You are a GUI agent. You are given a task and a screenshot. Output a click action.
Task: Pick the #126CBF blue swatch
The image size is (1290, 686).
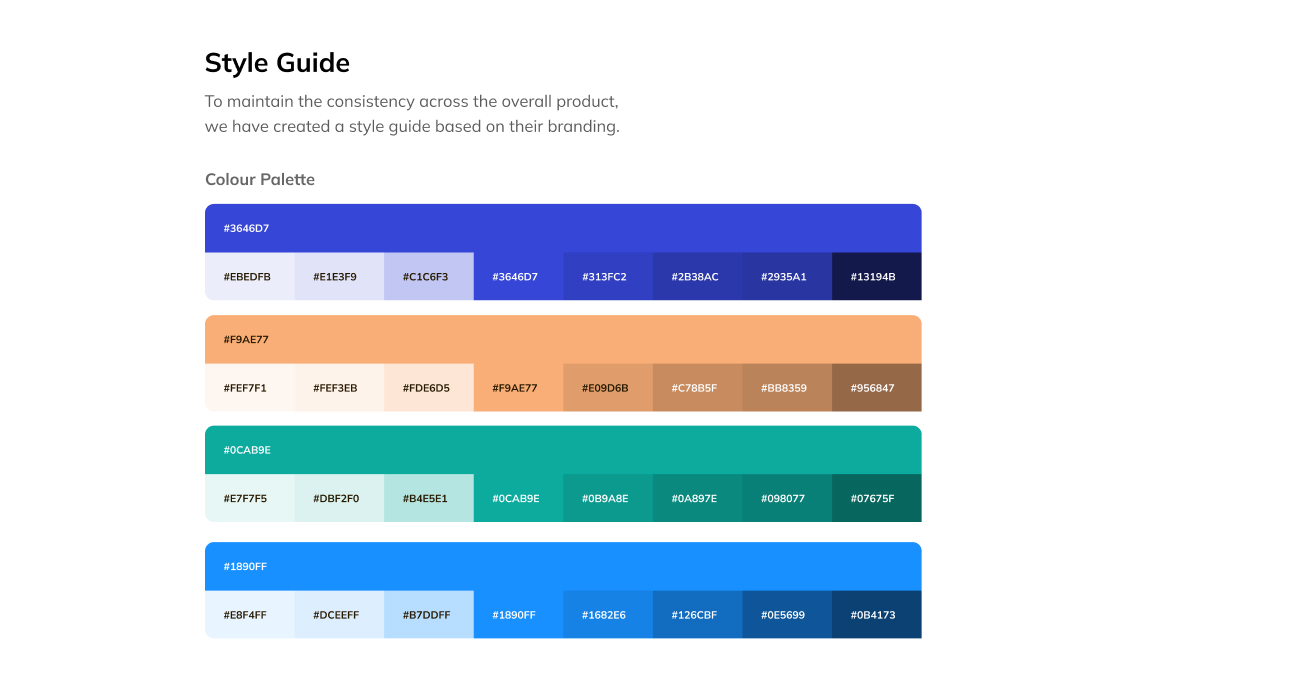697,615
